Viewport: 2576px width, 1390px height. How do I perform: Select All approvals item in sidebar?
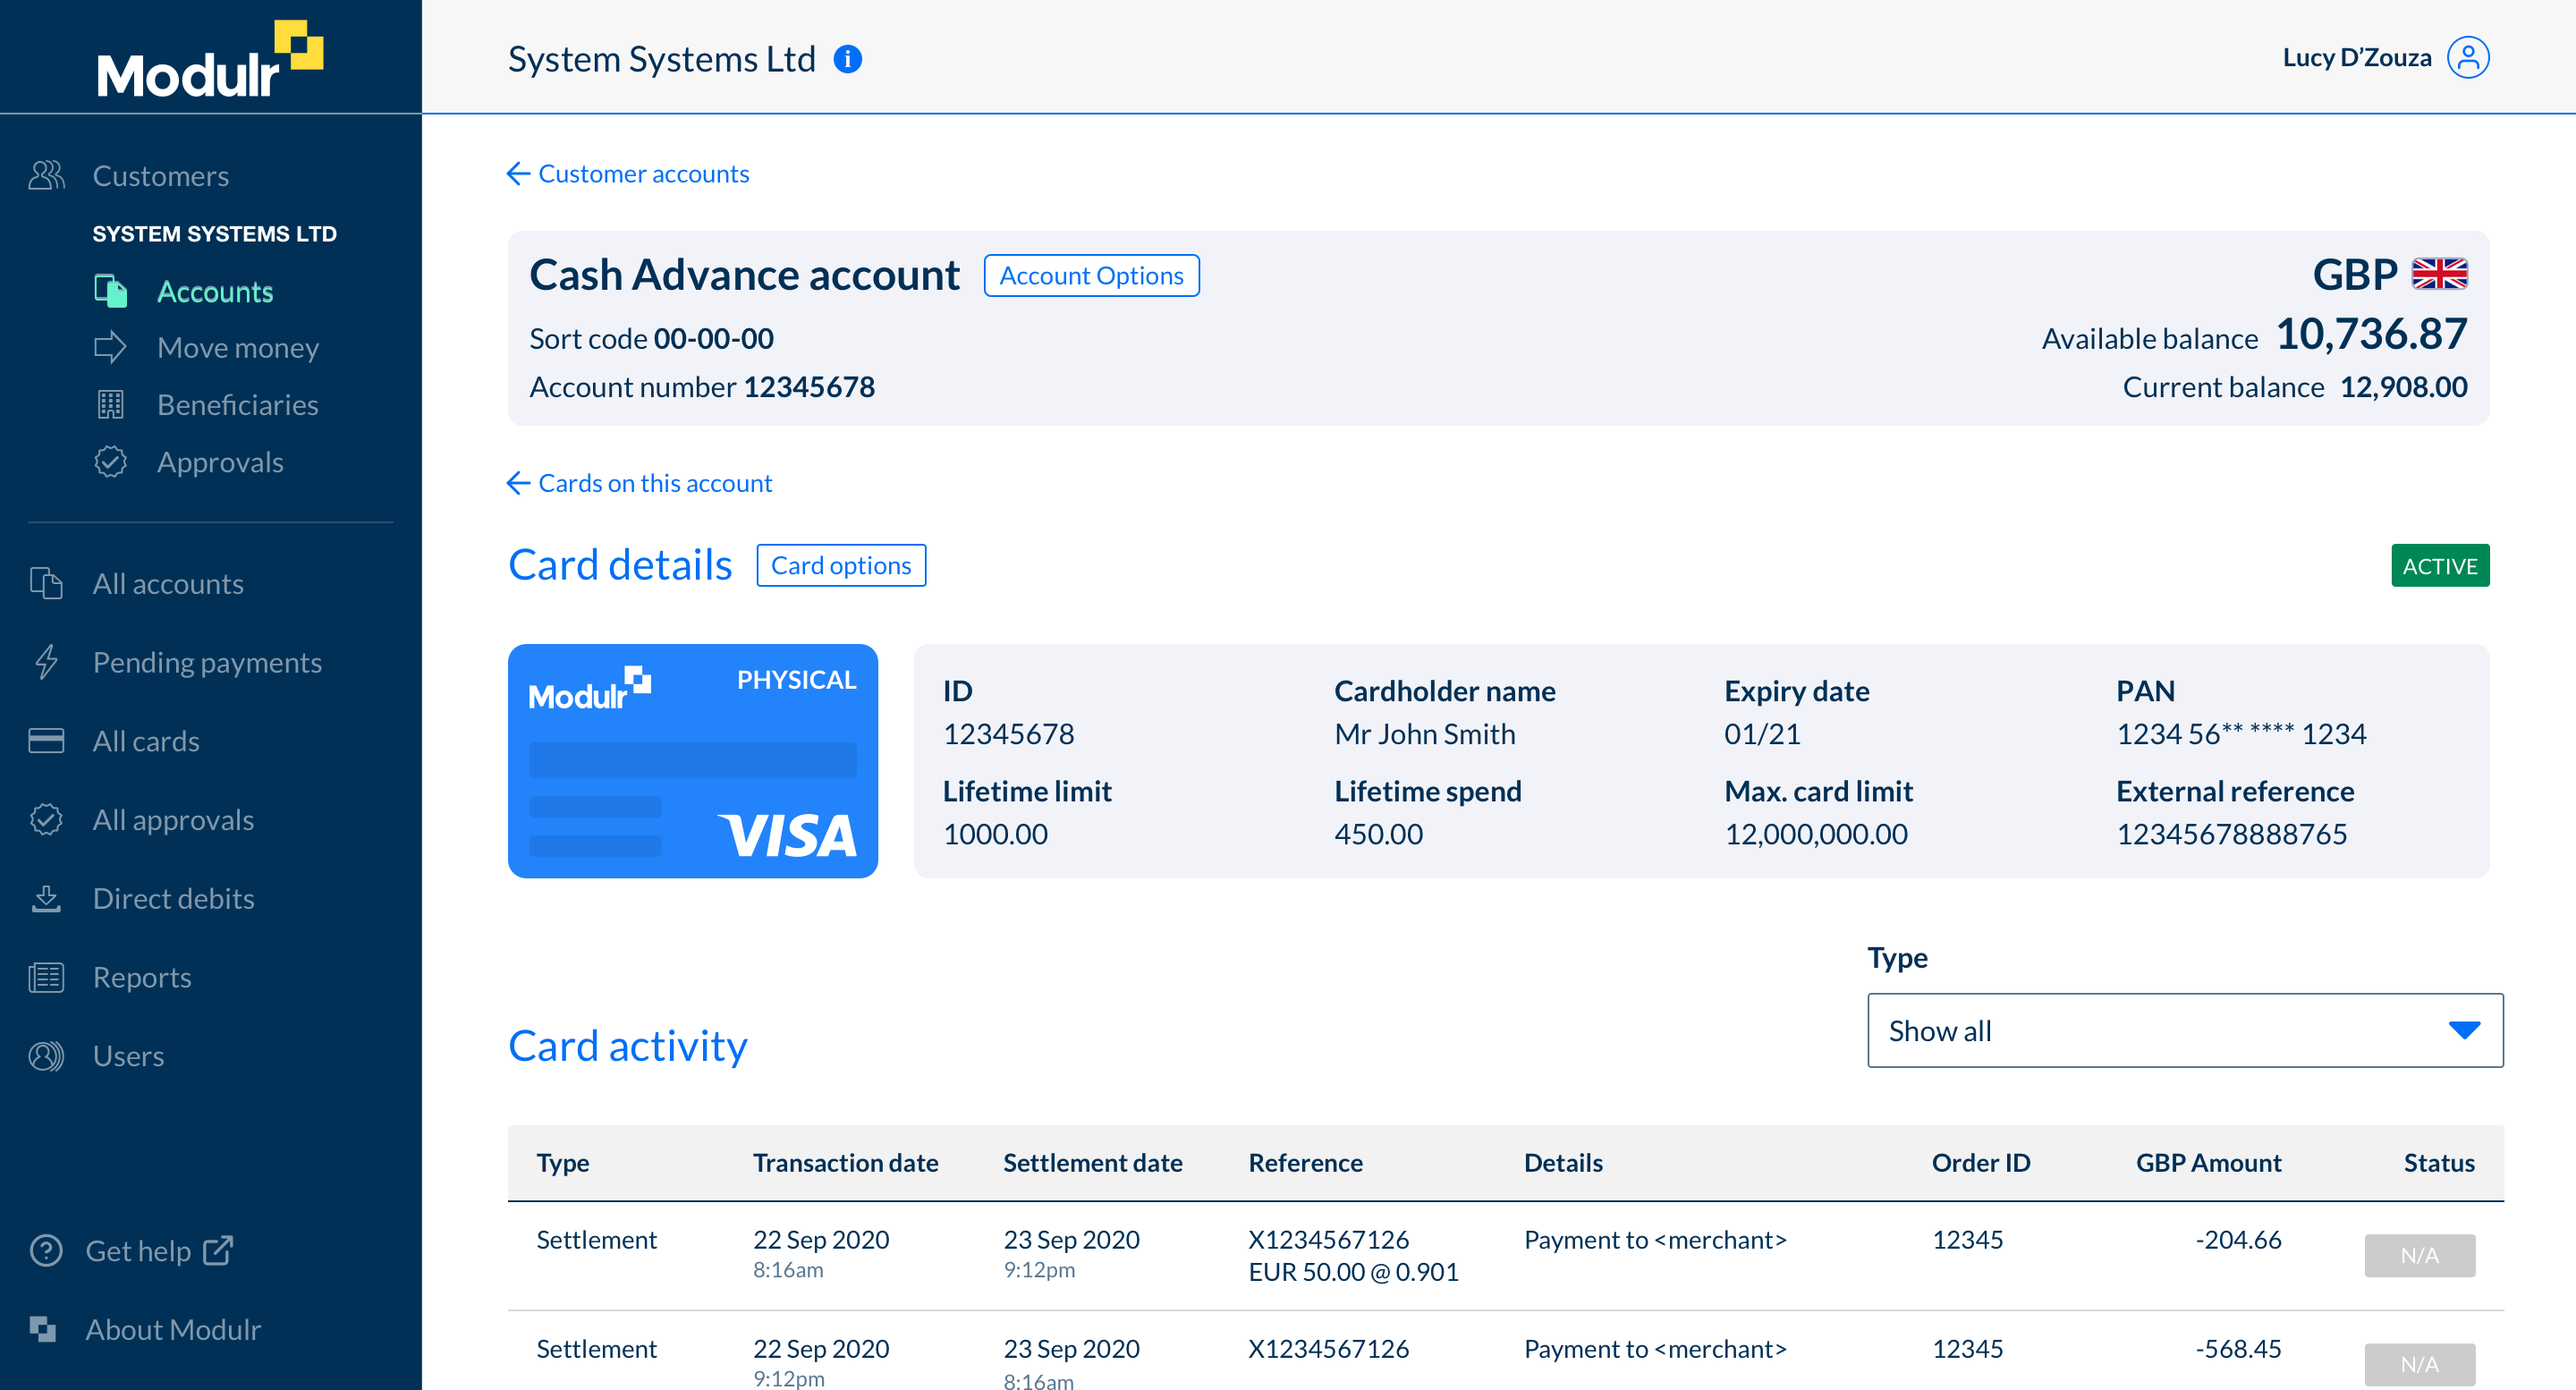pos(173,818)
